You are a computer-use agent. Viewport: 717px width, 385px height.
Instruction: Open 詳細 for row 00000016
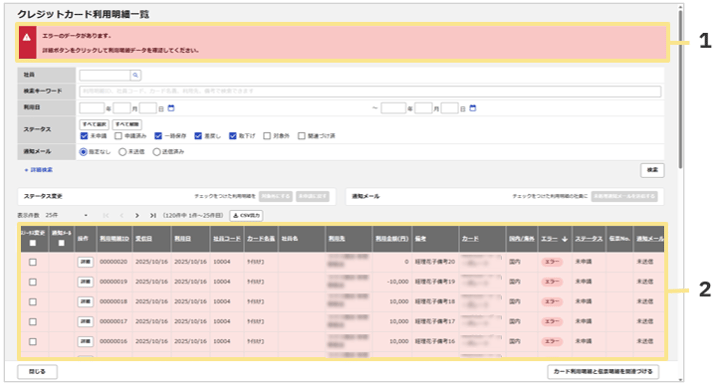pyautogui.click(x=86, y=342)
